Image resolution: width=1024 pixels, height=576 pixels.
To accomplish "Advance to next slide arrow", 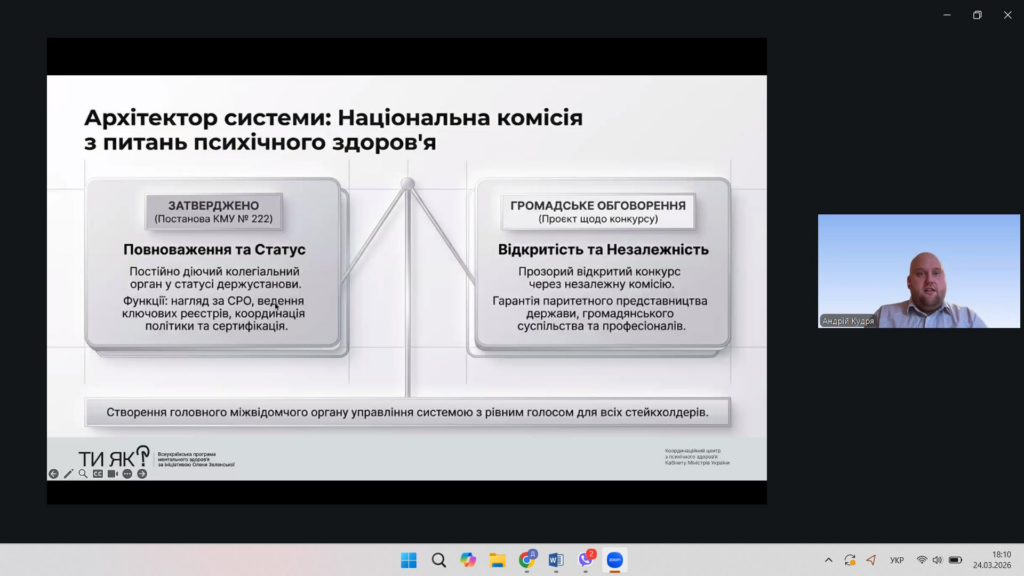I will pos(142,474).
